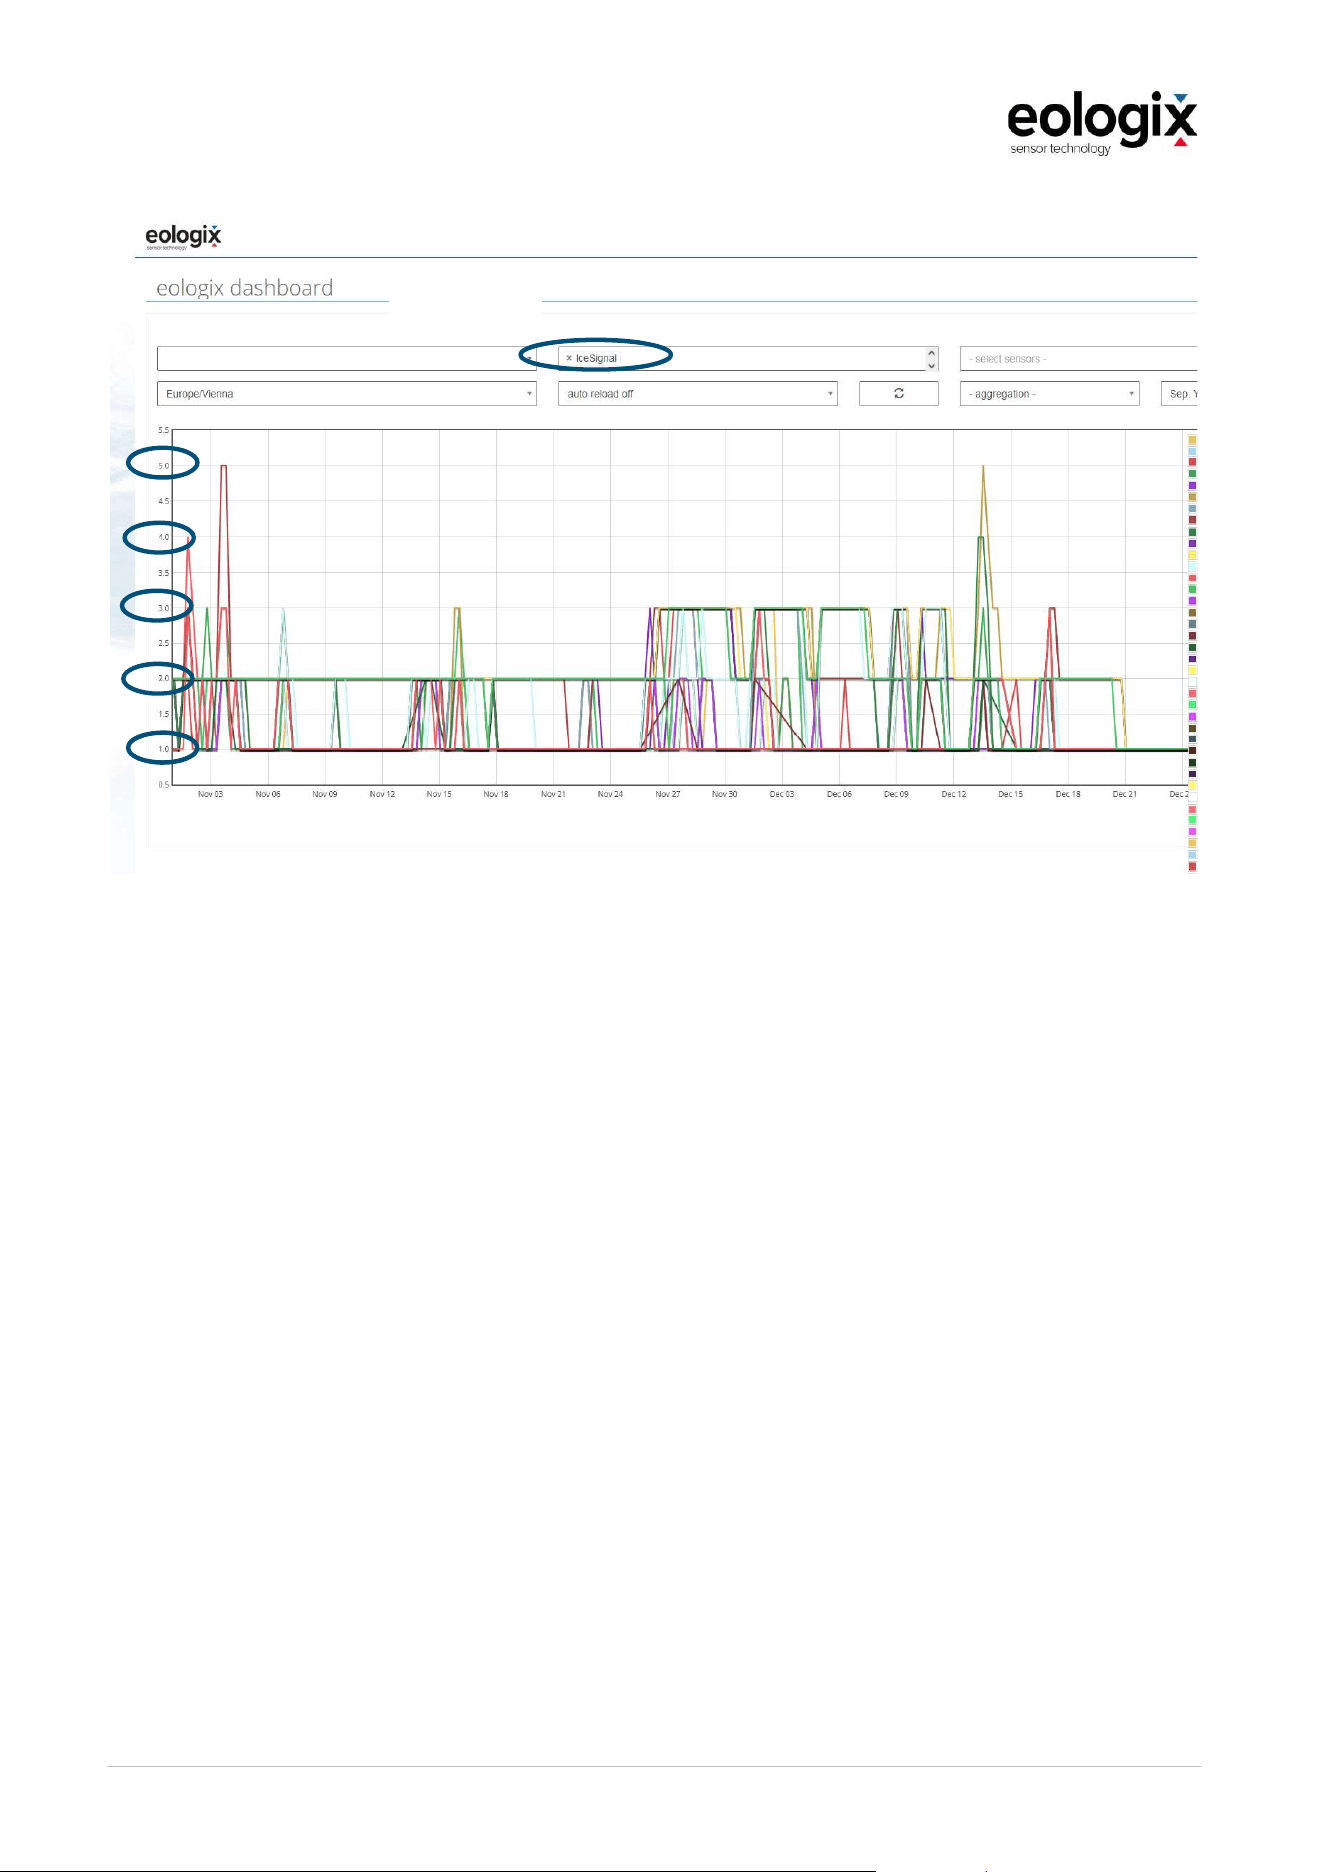Click the refresh reload icon button
Screen dimensions: 1324x1872
[x=898, y=393]
